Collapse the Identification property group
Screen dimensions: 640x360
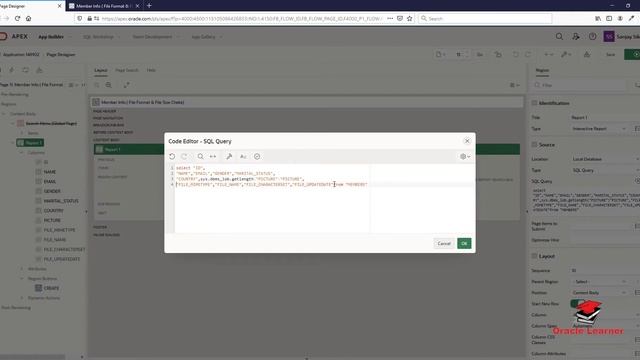[534, 103]
